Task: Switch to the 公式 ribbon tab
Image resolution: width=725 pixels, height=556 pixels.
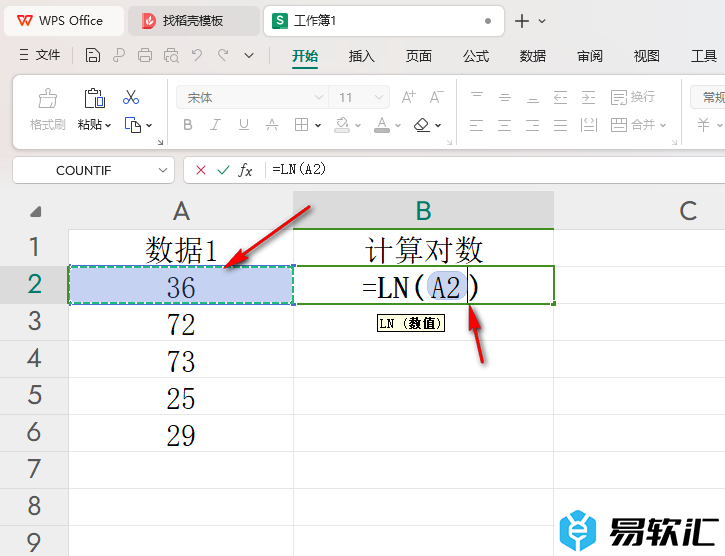Action: tap(476, 56)
